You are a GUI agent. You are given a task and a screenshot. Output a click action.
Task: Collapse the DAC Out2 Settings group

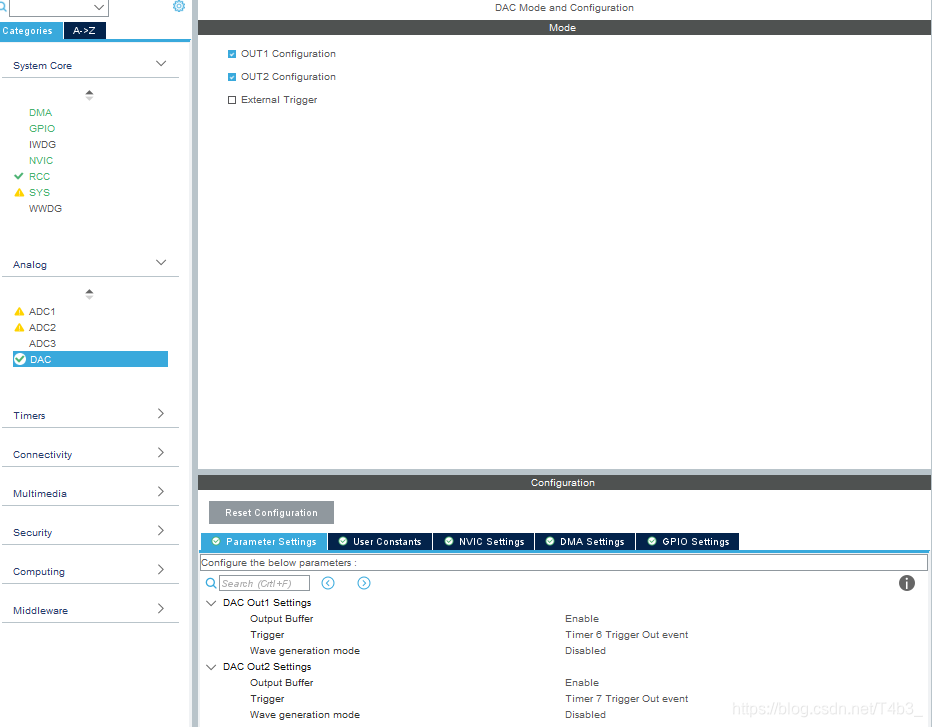click(211, 667)
